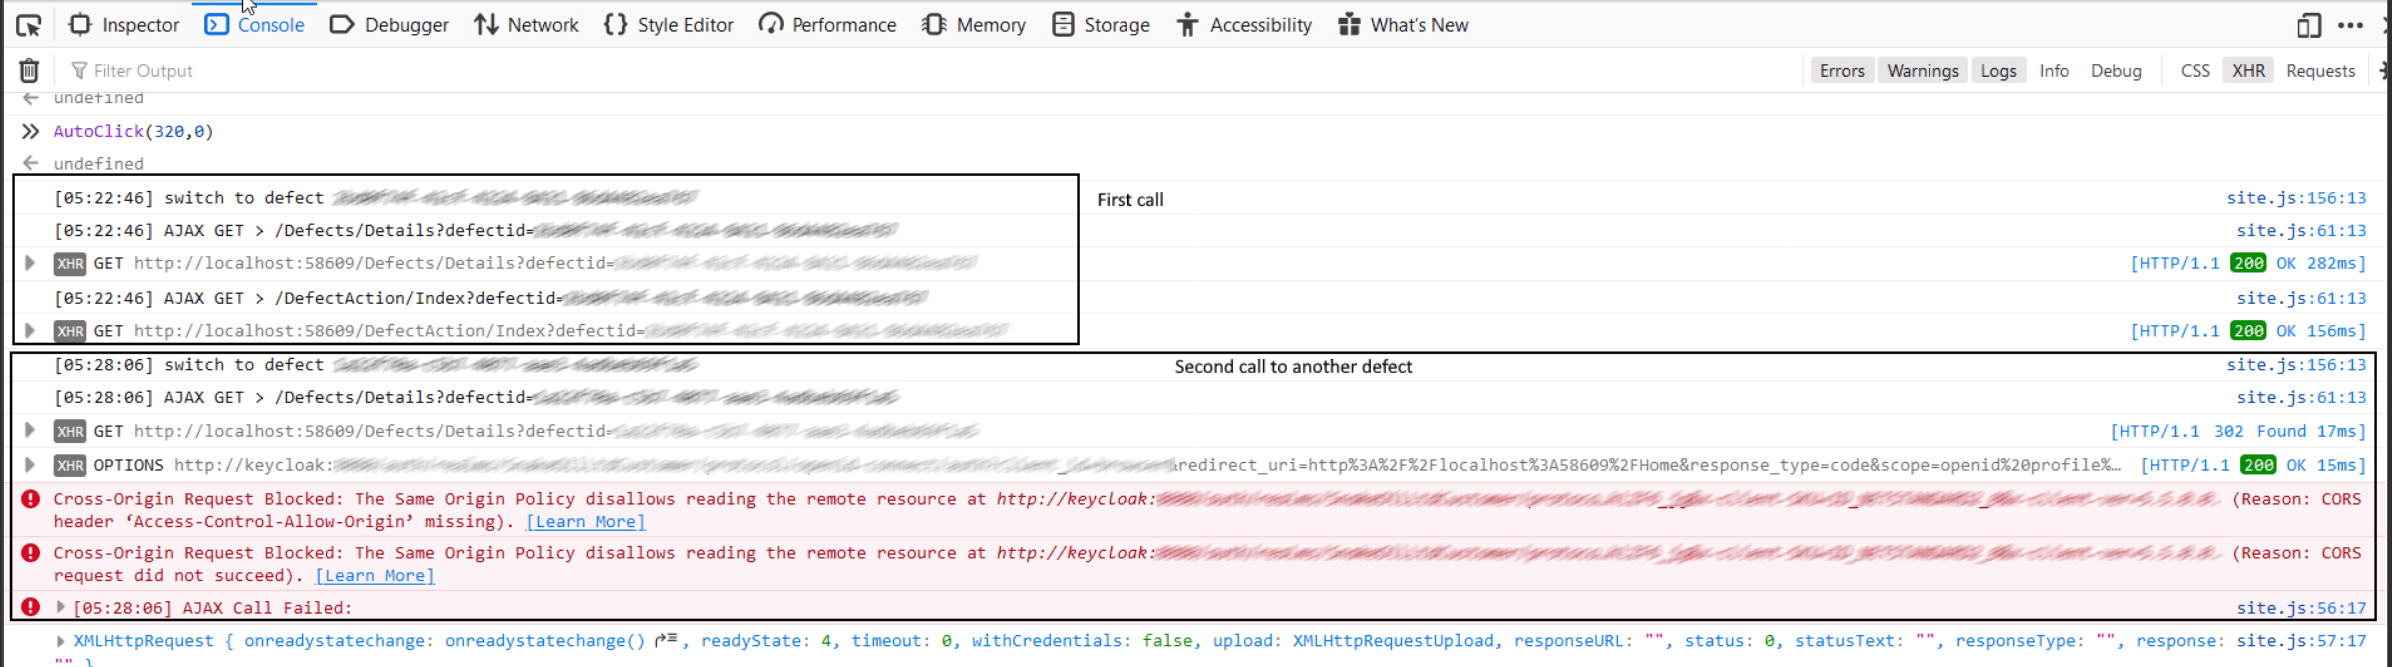Select the element picker tool
Image resolution: width=2392 pixels, height=667 pixels.
coord(27,25)
